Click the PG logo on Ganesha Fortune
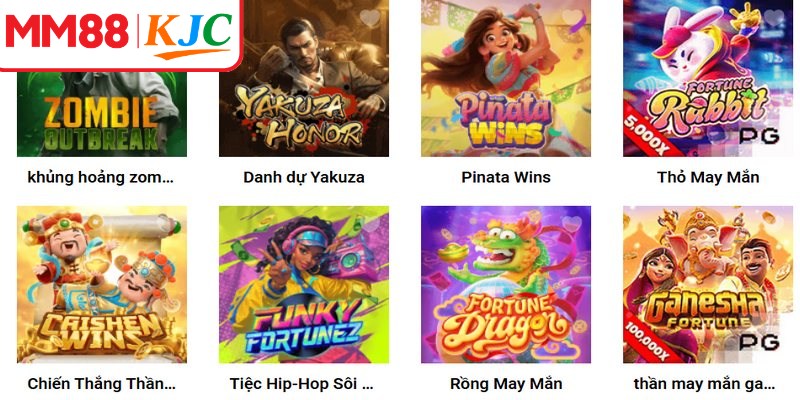 click(759, 342)
